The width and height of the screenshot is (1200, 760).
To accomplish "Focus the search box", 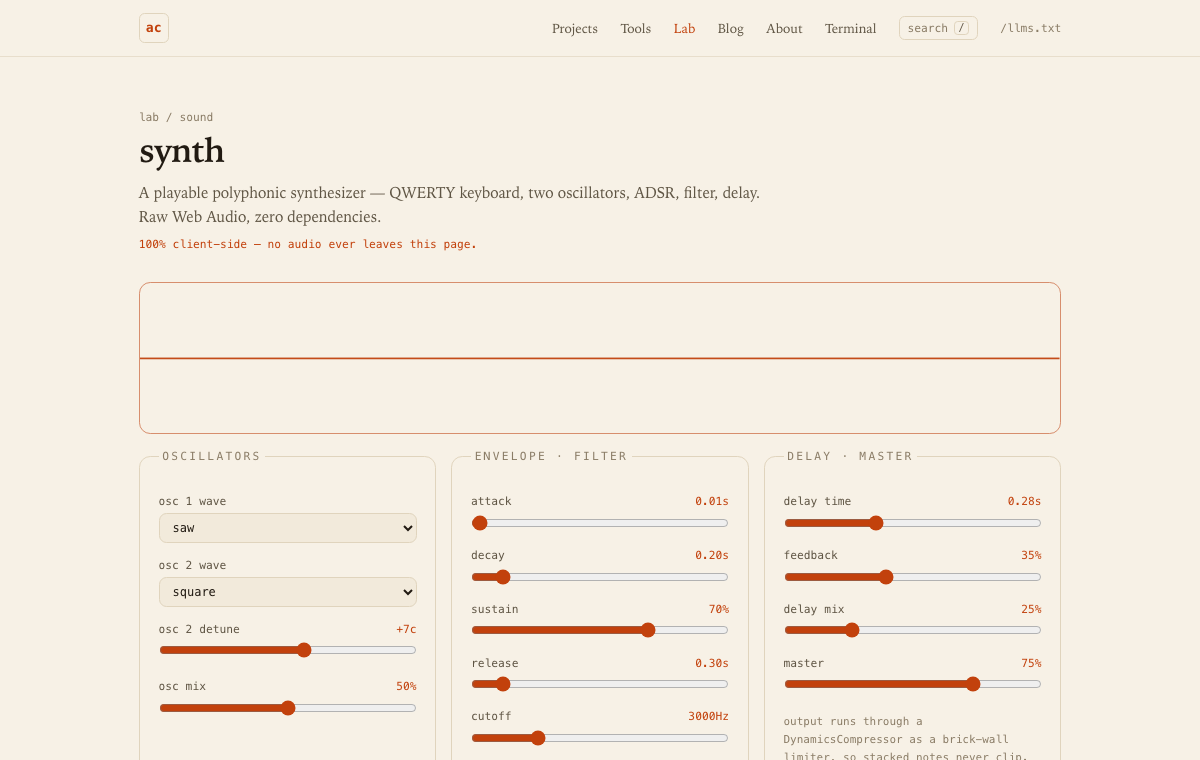I will pos(938,28).
